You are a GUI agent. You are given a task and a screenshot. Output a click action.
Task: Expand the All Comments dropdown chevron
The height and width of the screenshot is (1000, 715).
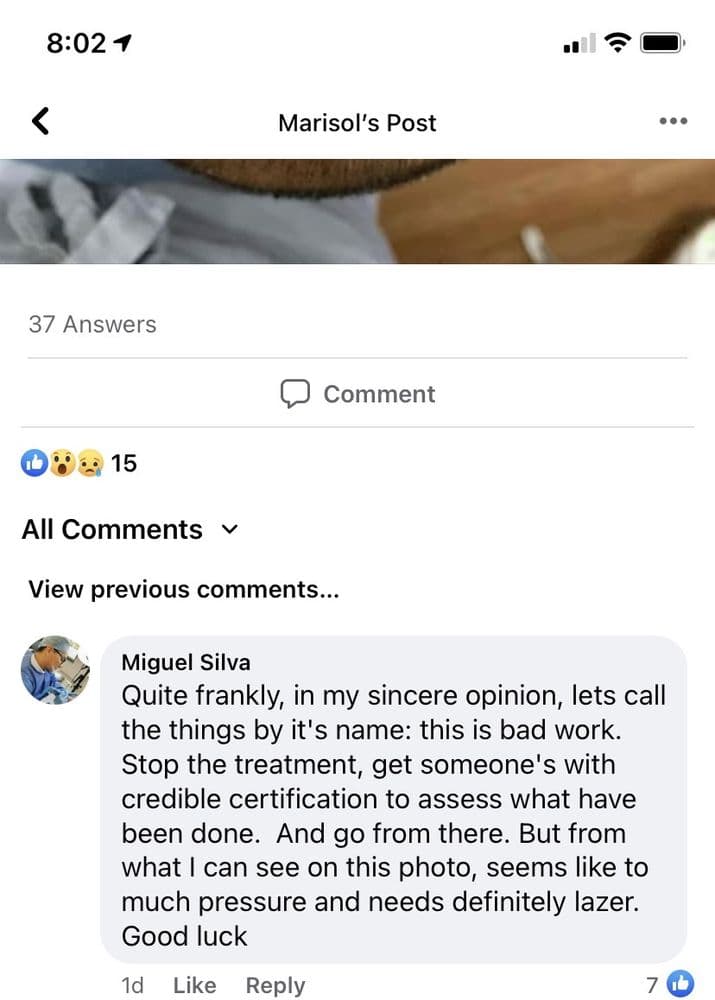pyautogui.click(x=229, y=529)
